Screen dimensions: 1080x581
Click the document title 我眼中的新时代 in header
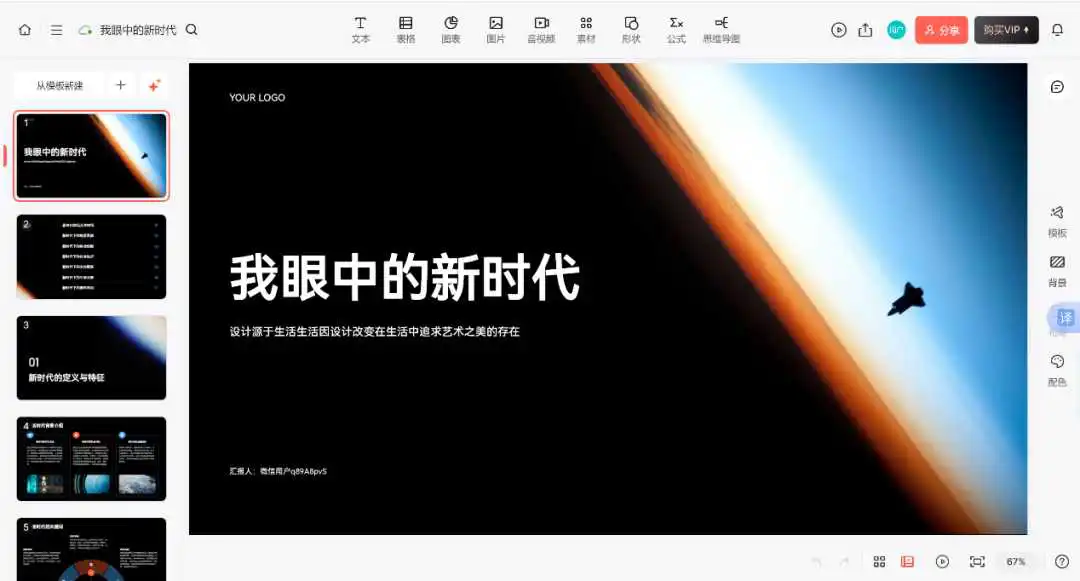point(138,30)
